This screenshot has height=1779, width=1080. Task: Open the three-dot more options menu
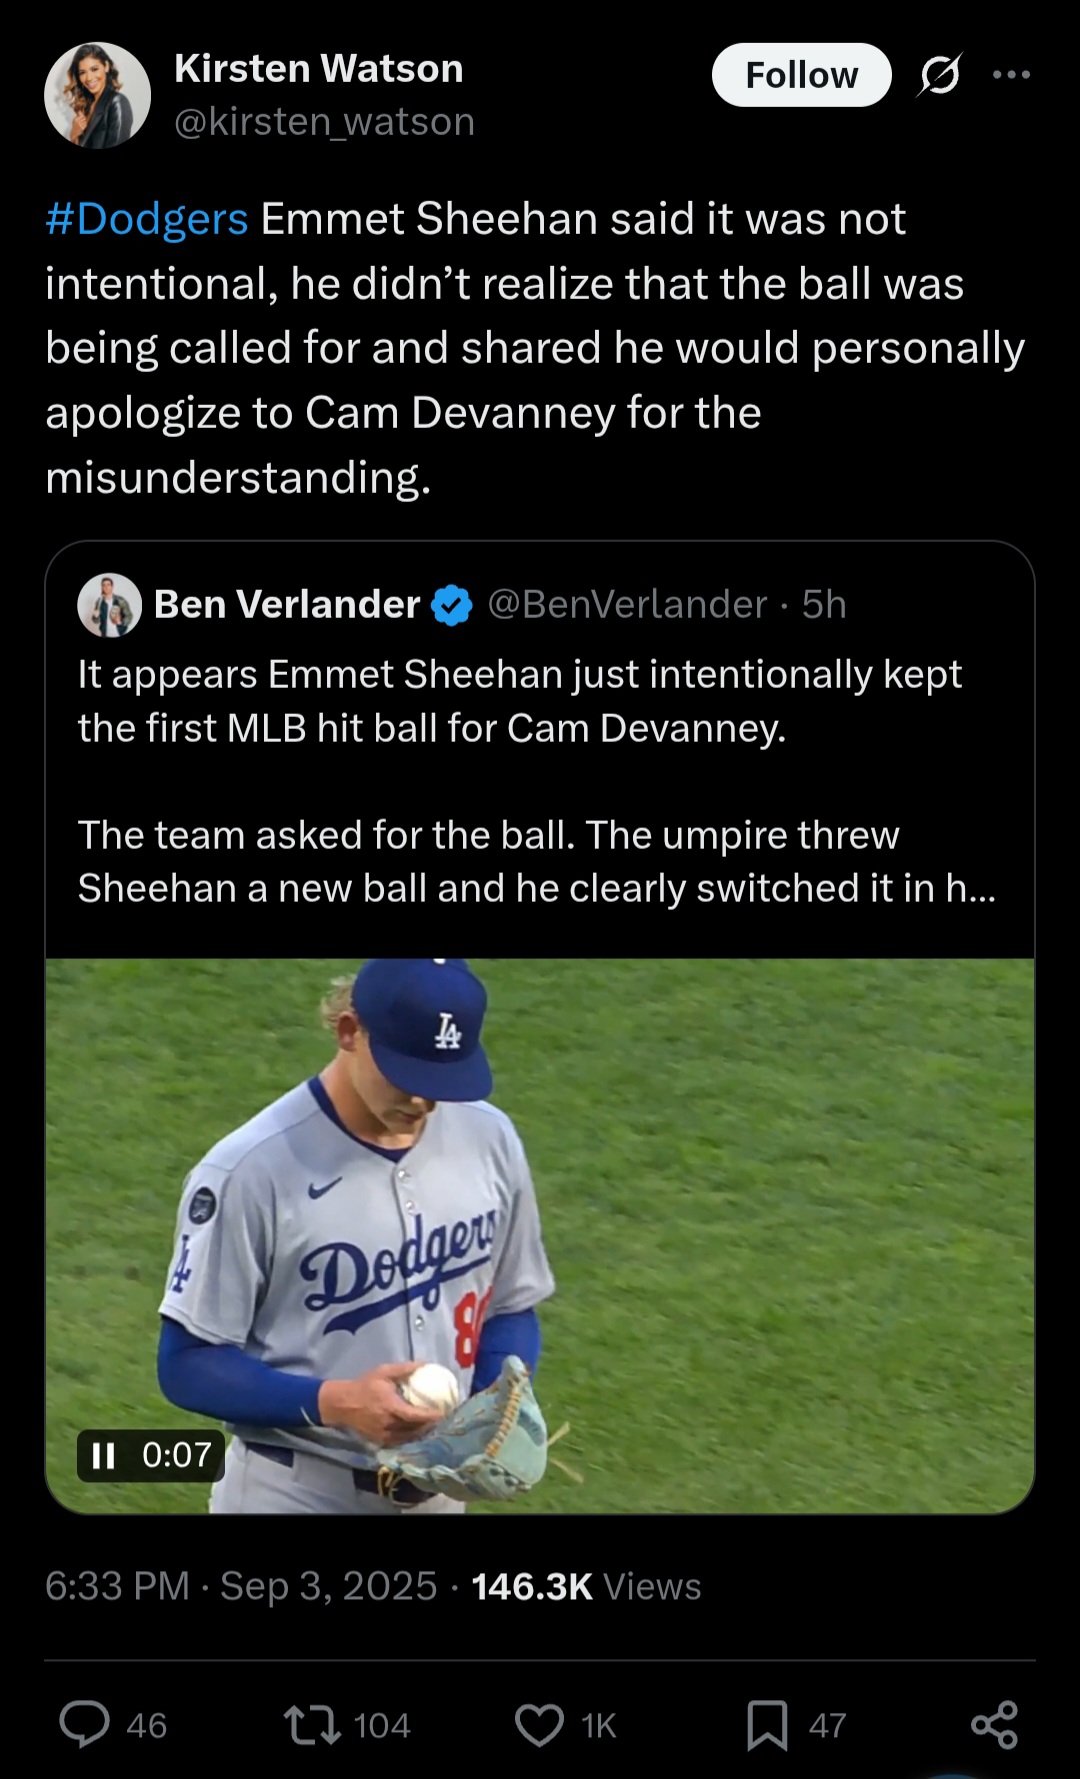(1011, 75)
